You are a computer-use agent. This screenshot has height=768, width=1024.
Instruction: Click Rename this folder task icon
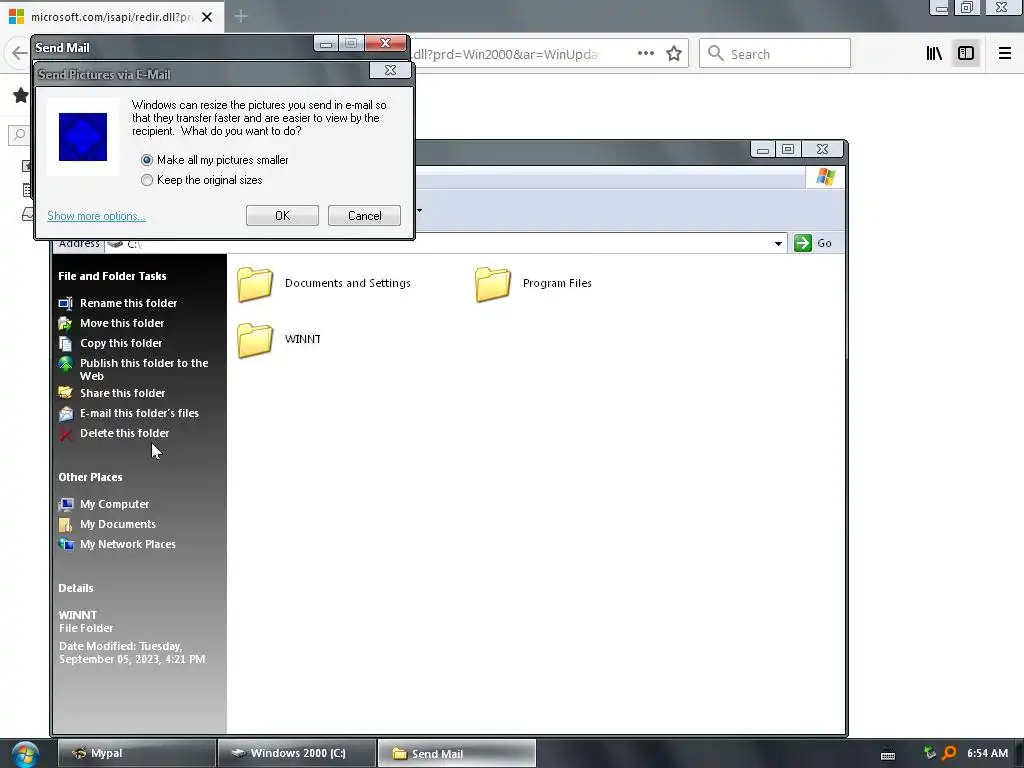point(65,303)
